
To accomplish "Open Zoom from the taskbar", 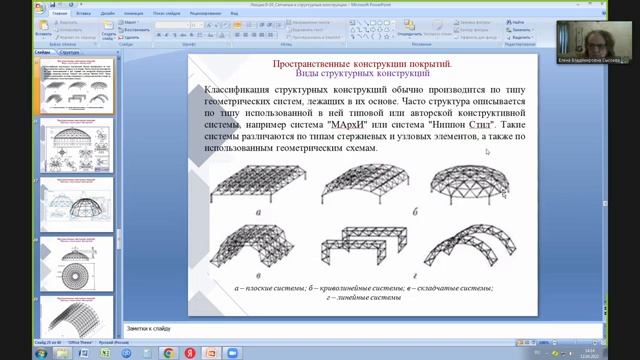I will (x=232, y=353).
